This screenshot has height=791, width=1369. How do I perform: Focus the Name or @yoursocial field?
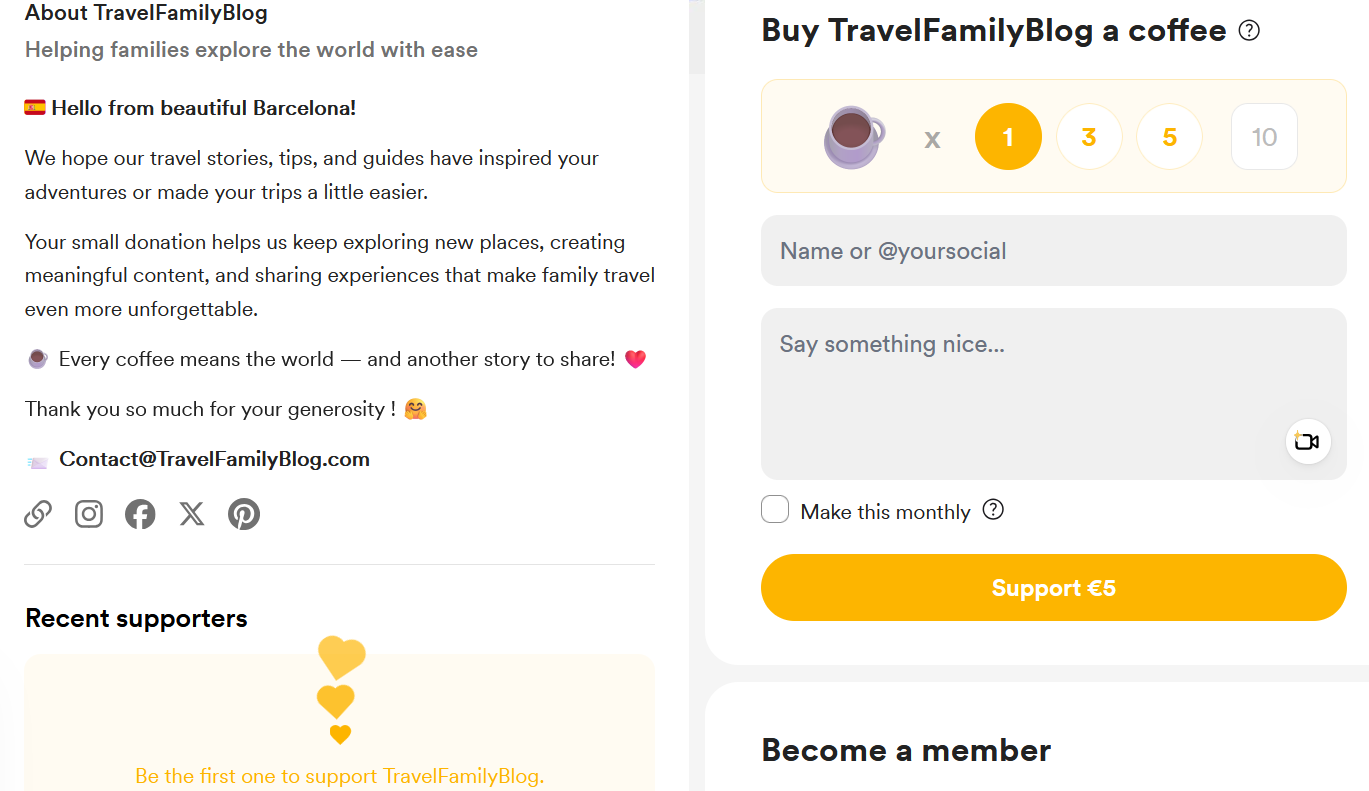(1053, 251)
